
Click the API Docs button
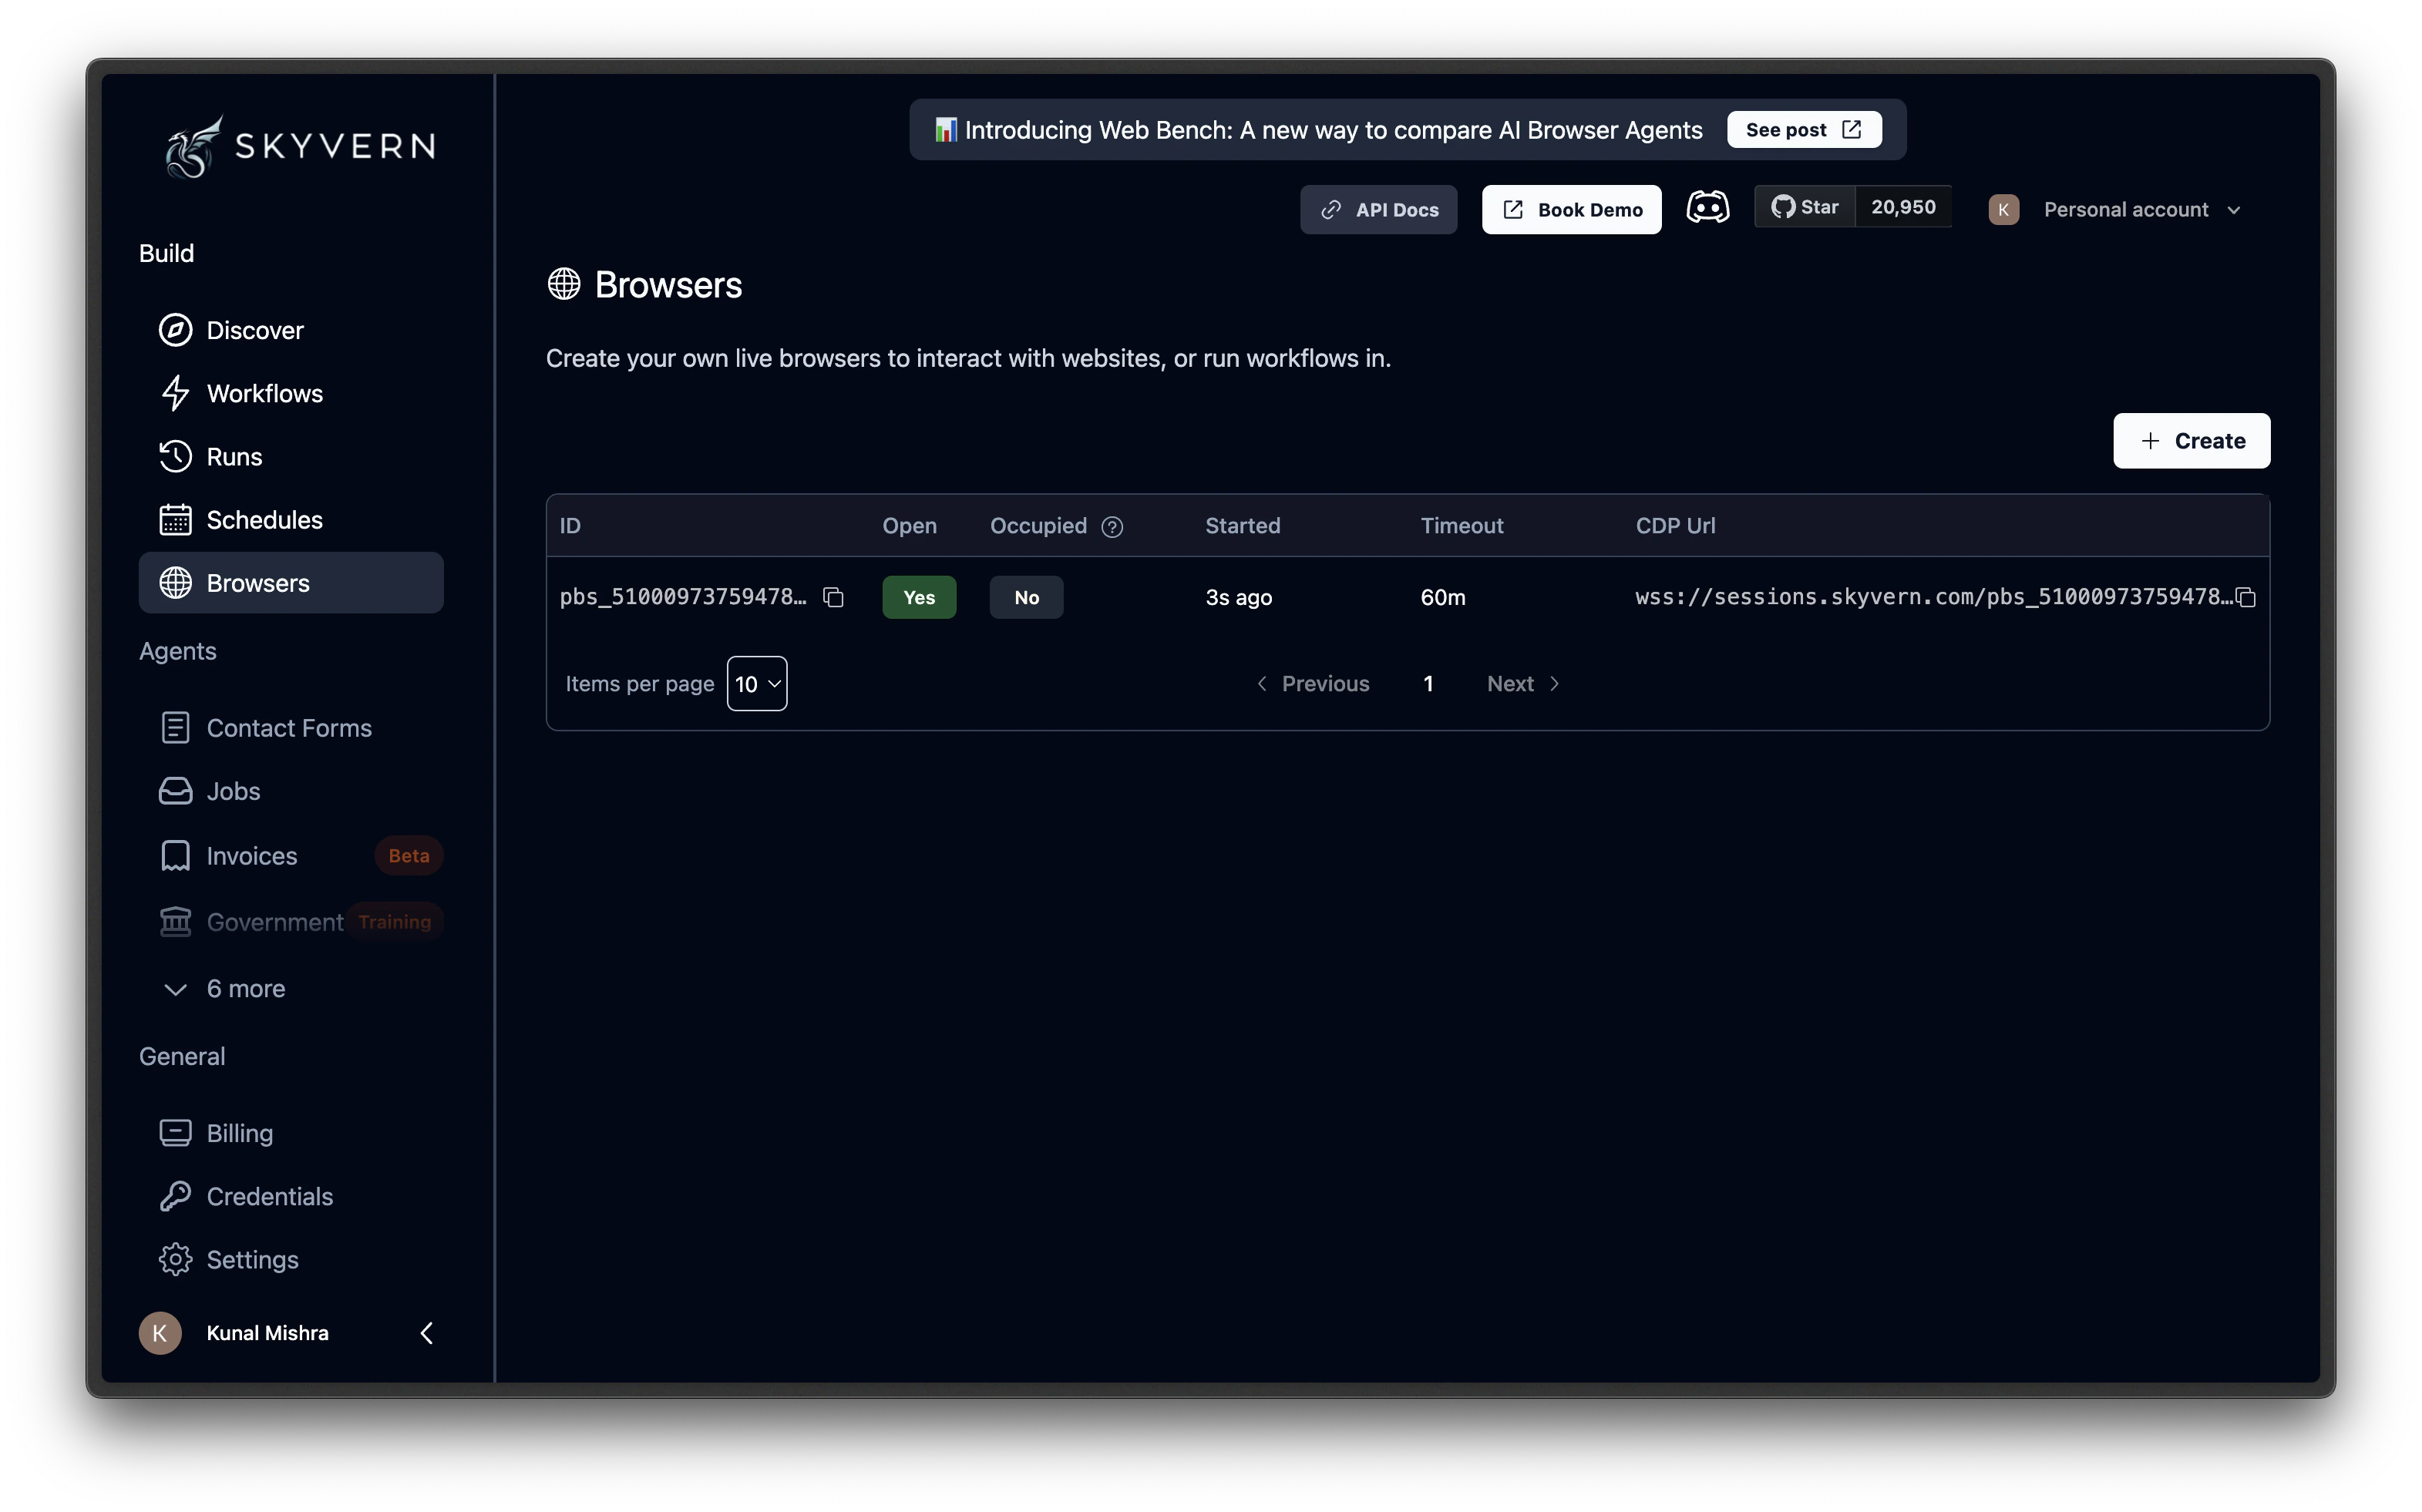[x=1378, y=209]
